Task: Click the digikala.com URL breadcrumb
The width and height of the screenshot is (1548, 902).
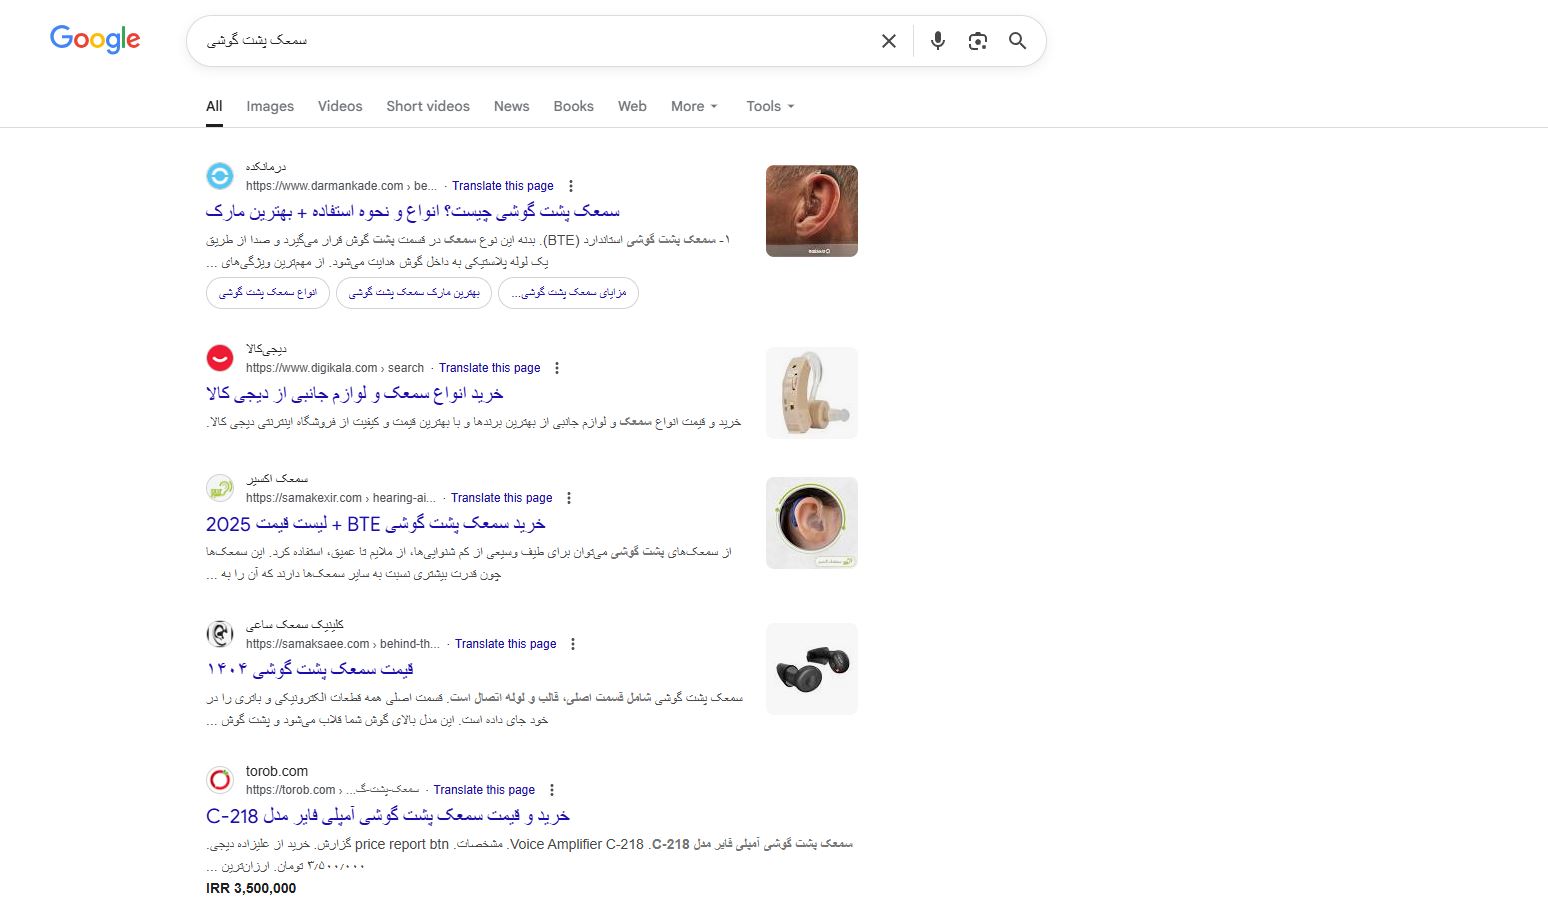Action: point(335,368)
